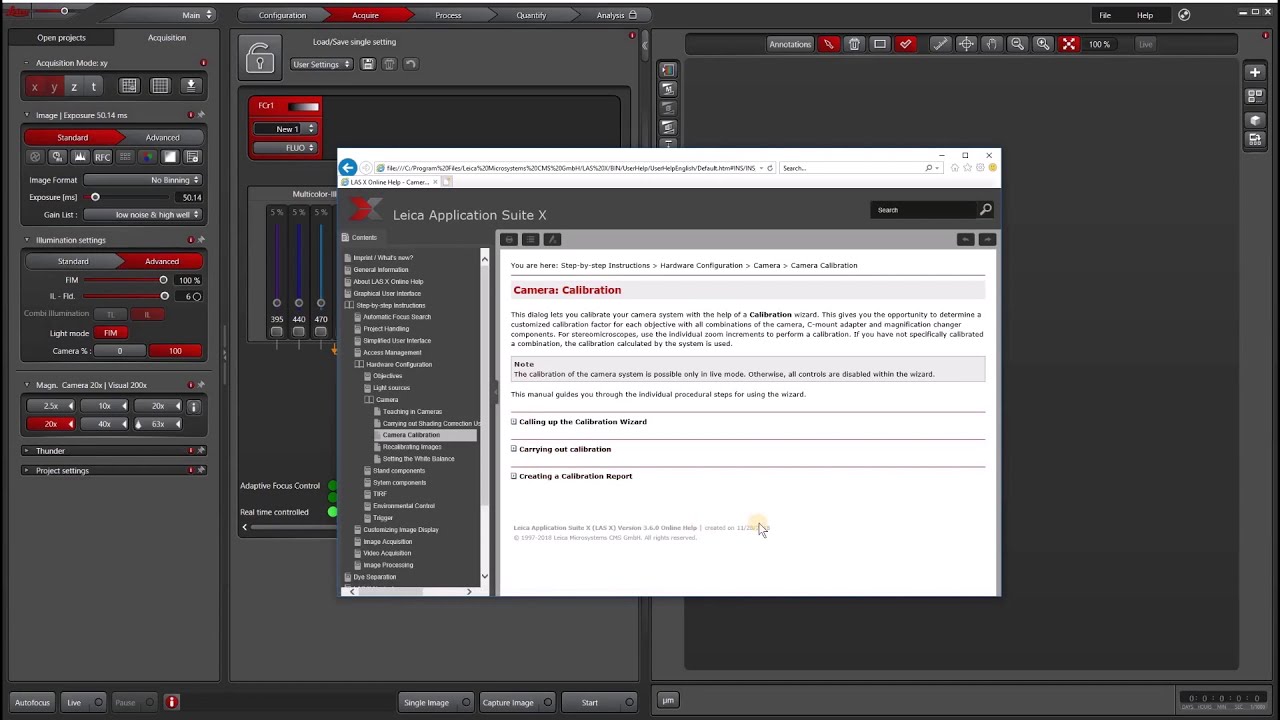Adjust the IL-Fld slider handle

(x=164, y=296)
